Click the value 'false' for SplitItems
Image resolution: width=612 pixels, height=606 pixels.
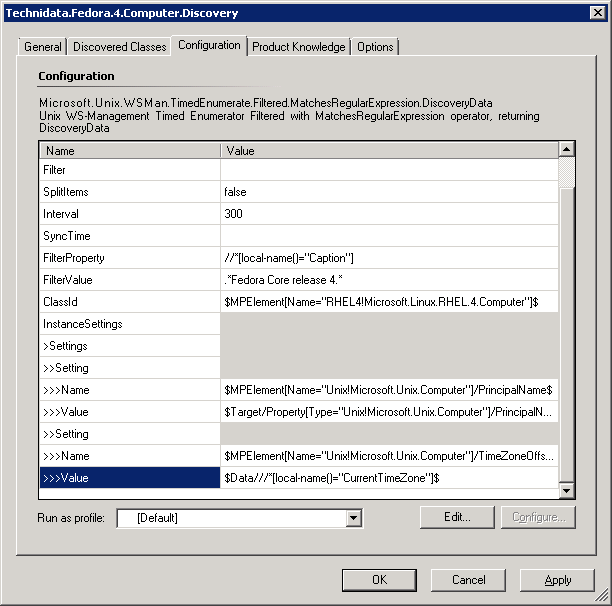235,192
